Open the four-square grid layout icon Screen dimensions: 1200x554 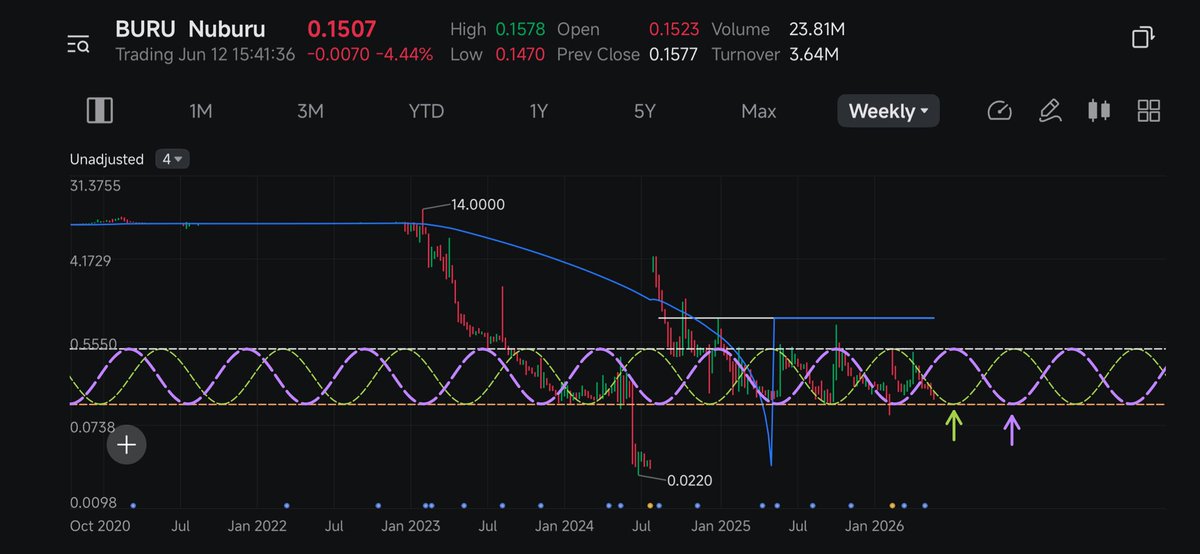click(x=1149, y=111)
